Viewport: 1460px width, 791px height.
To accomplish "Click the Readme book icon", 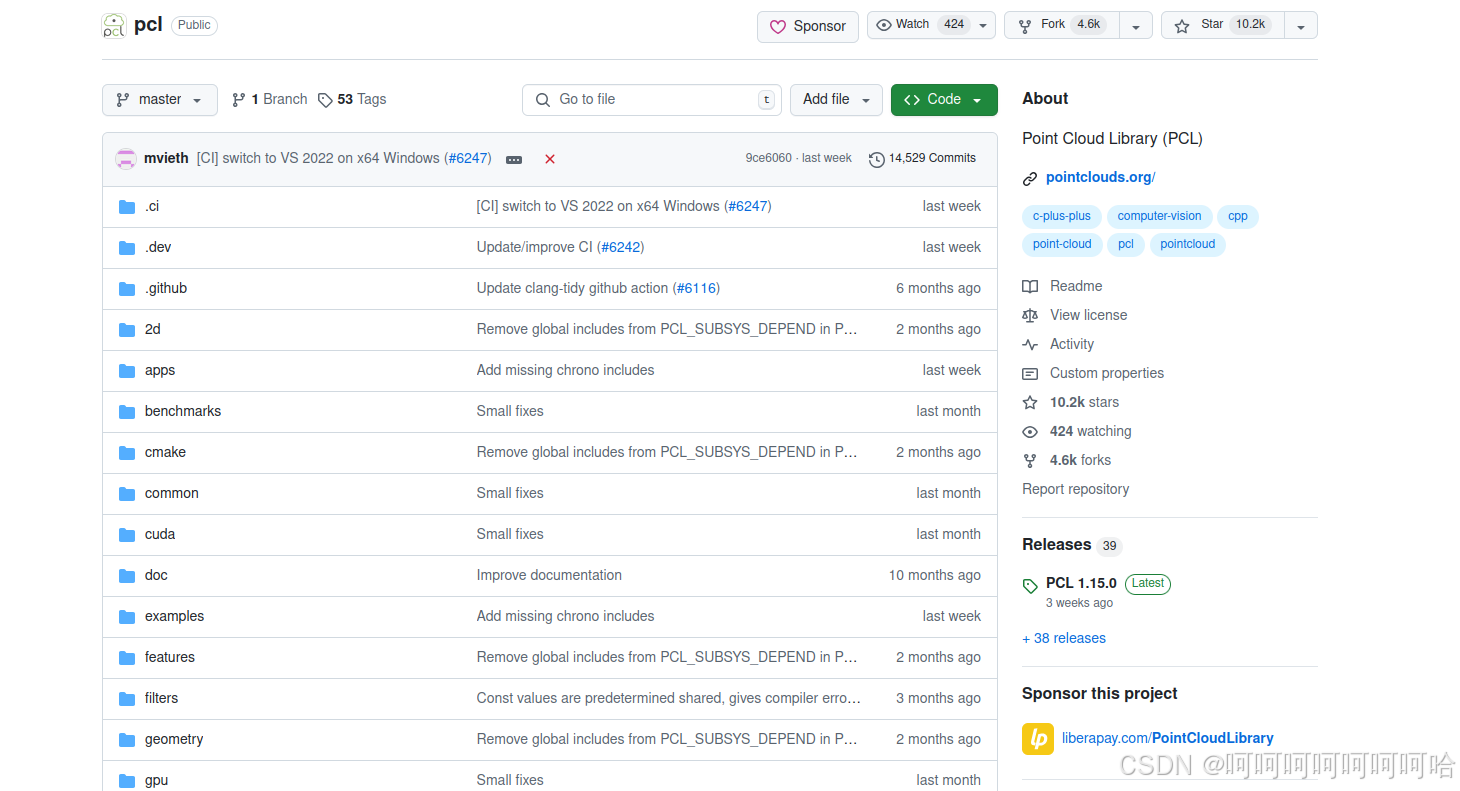I will coord(1030,286).
